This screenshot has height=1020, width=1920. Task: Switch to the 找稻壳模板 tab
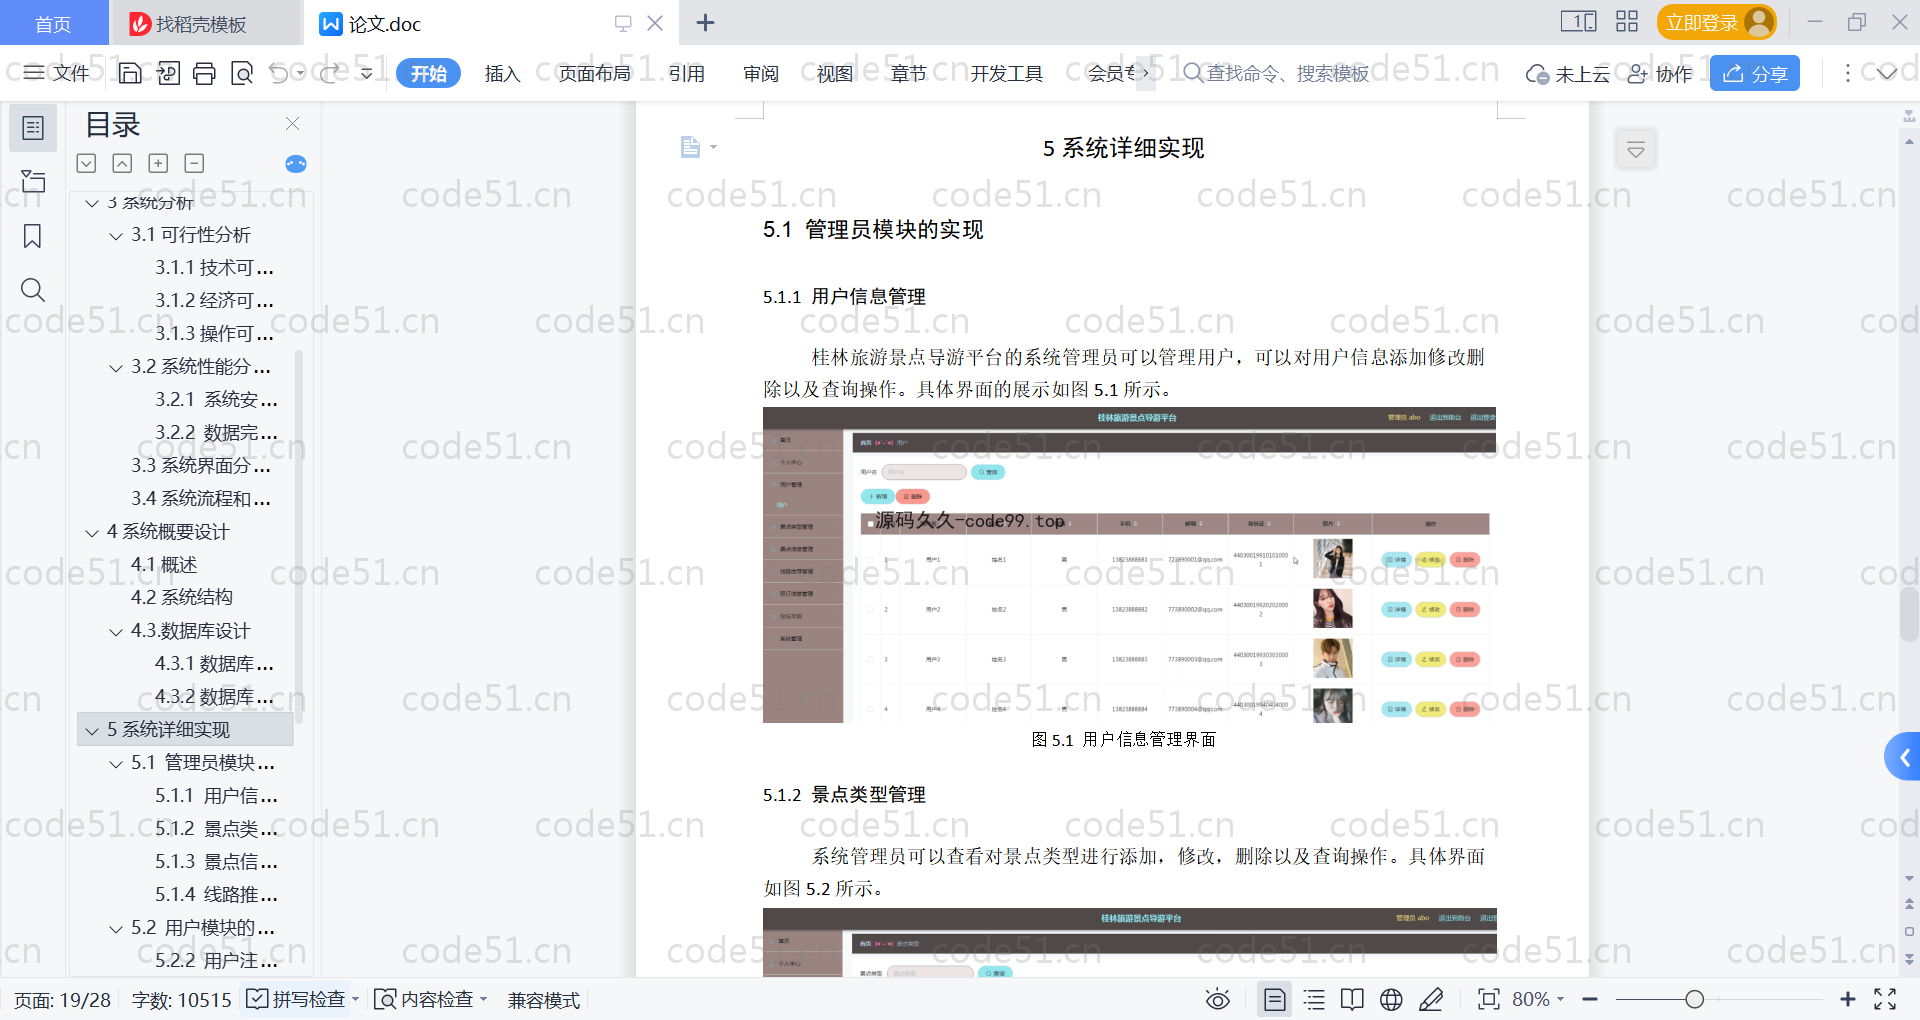coord(200,23)
